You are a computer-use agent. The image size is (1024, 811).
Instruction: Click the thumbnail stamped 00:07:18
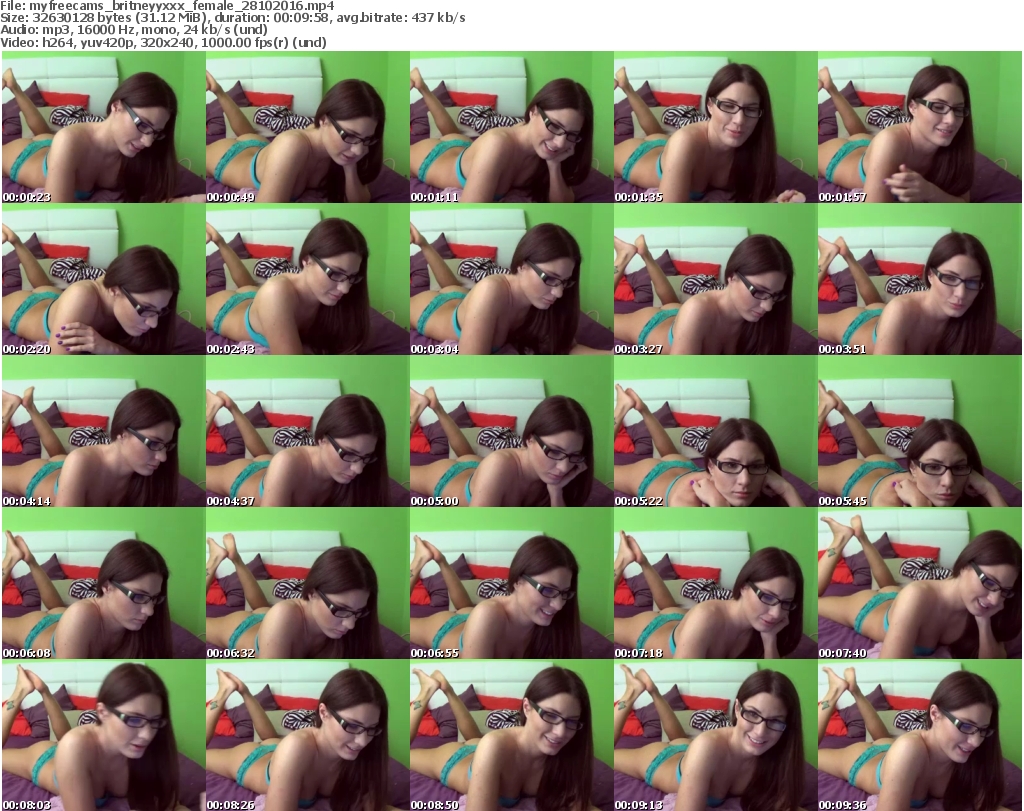[716, 583]
